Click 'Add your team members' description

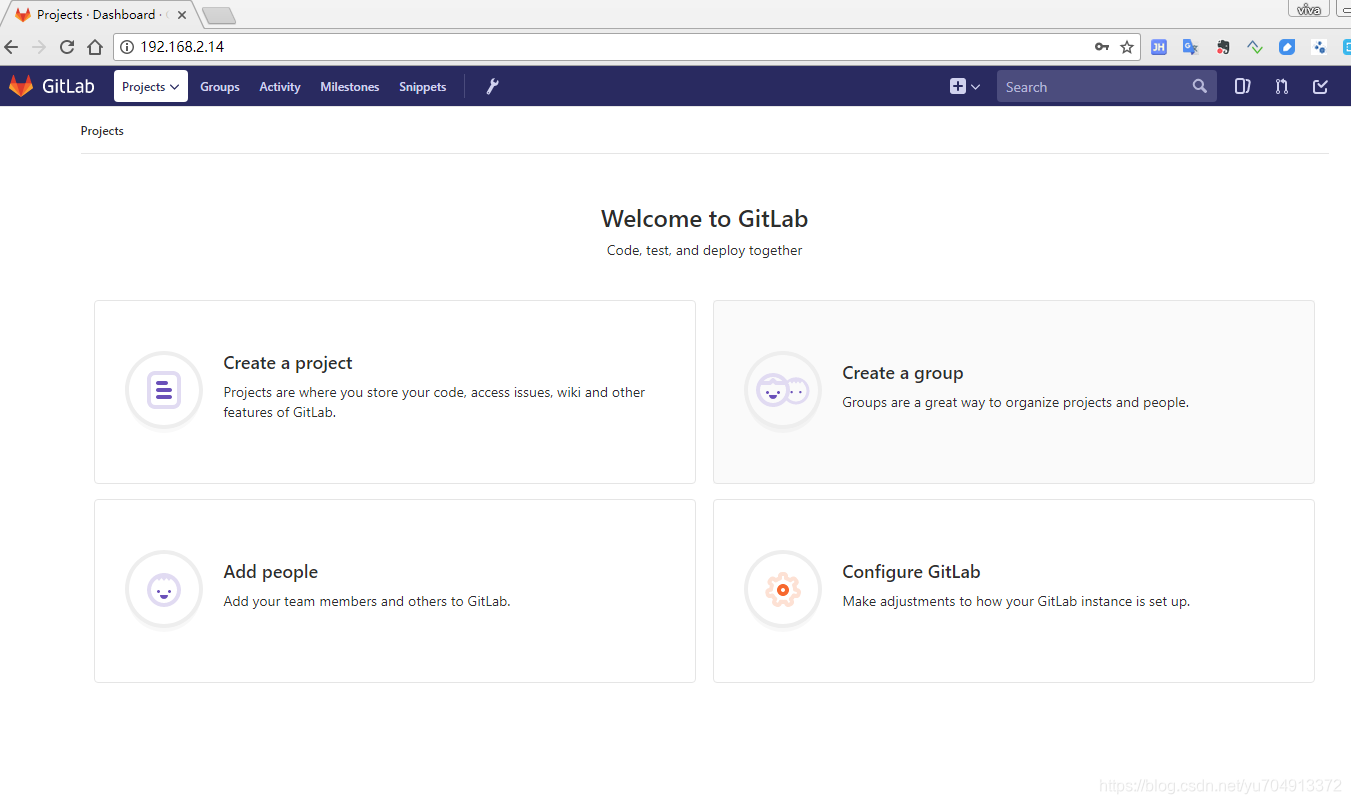[367, 601]
